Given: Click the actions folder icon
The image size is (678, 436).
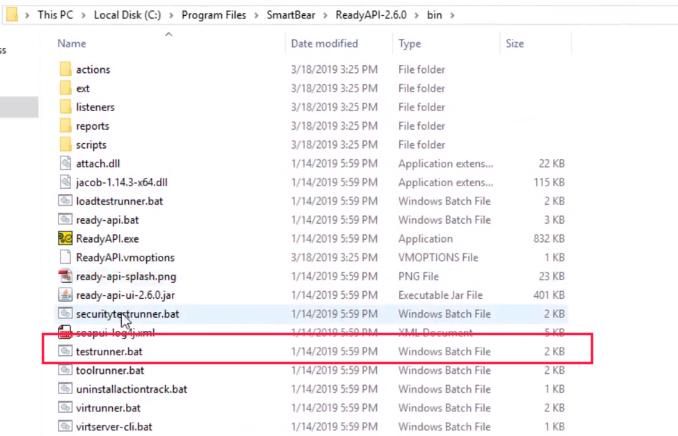Looking at the screenshot, I should pyautogui.click(x=65, y=69).
